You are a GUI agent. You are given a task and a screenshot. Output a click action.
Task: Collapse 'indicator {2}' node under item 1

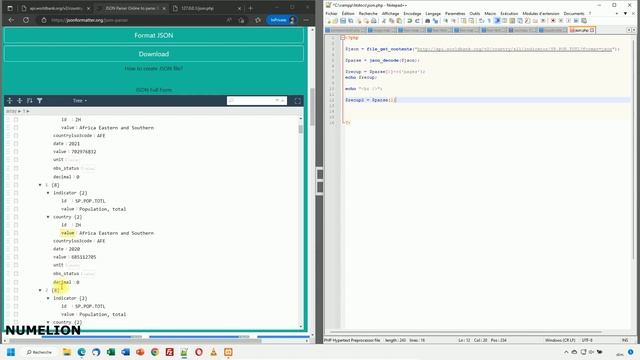pos(48,193)
